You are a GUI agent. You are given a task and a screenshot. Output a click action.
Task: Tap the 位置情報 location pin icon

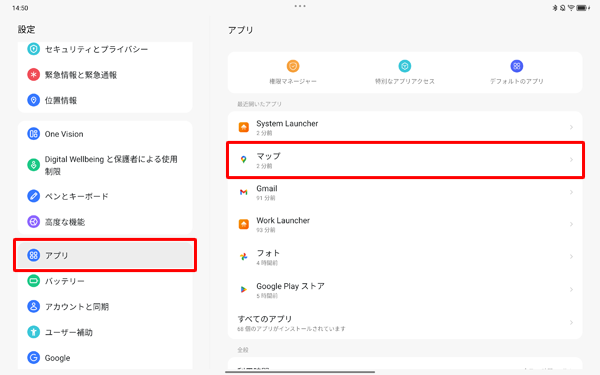click(34, 100)
